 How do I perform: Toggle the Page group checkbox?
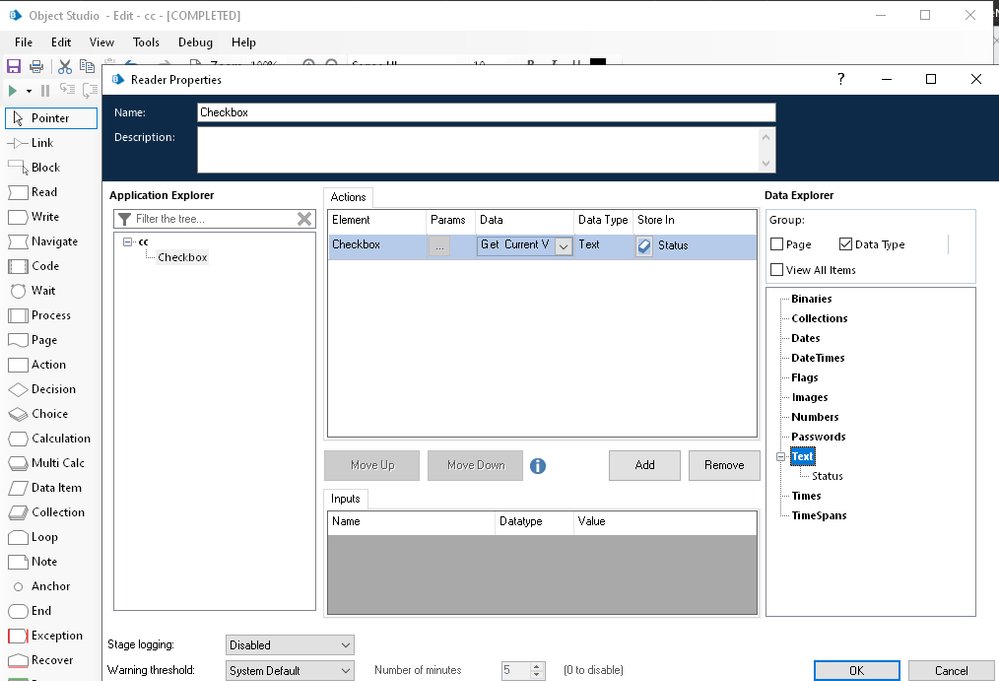click(x=777, y=244)
